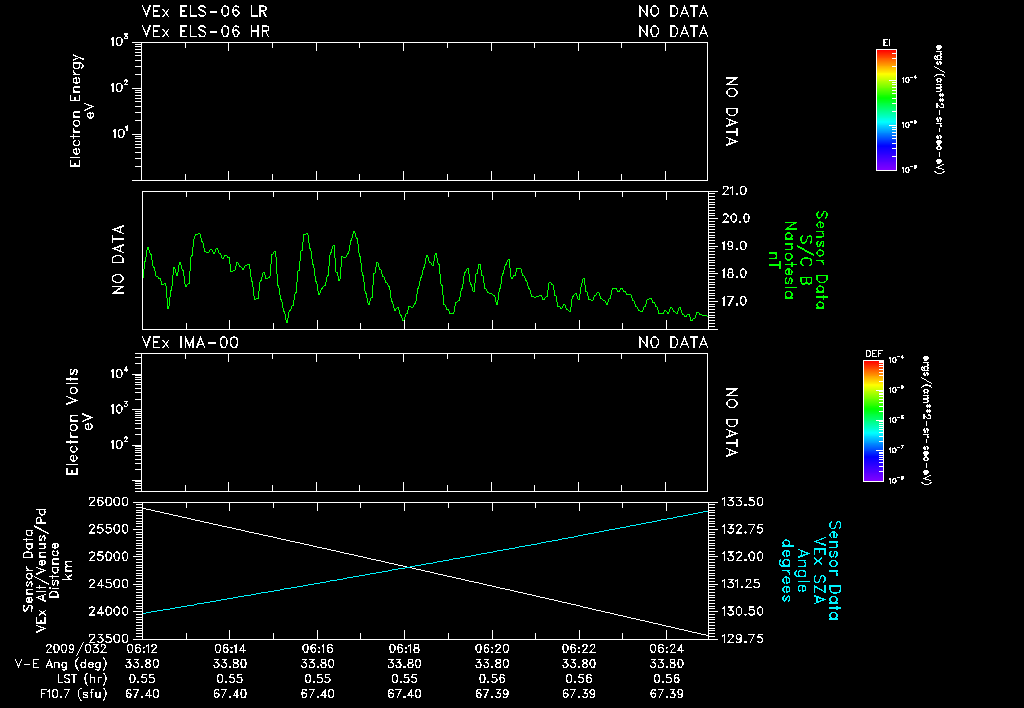Click the '23500' distance axis value

click(108, 639)
